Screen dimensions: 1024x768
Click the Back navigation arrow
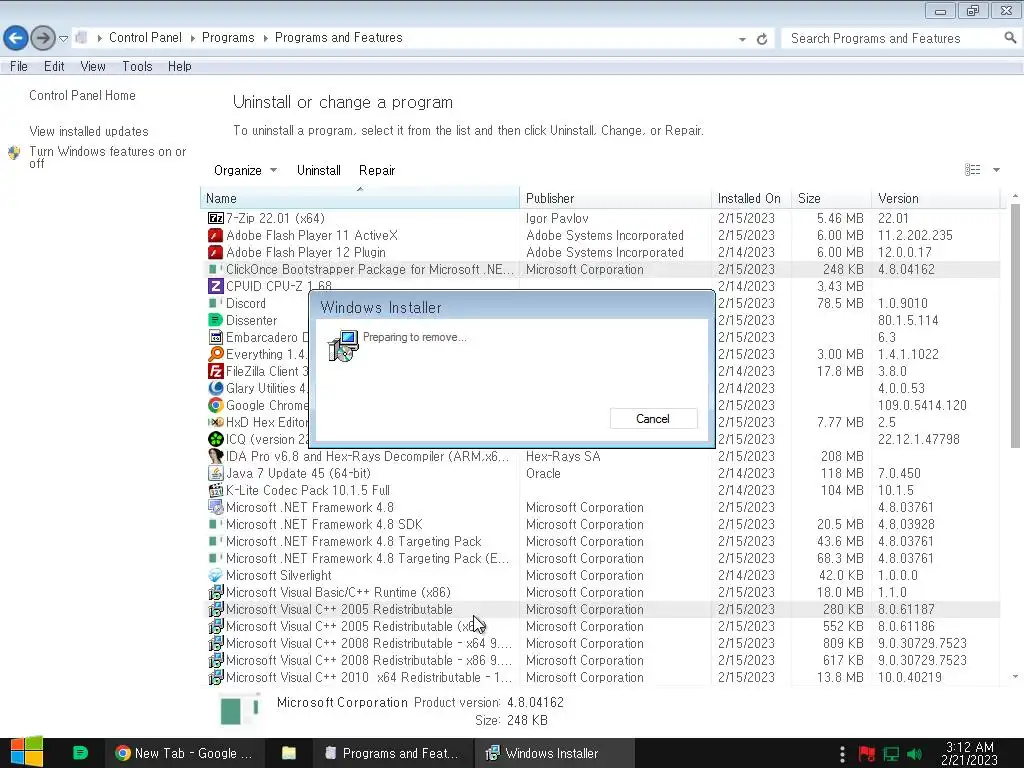point(16,38)
